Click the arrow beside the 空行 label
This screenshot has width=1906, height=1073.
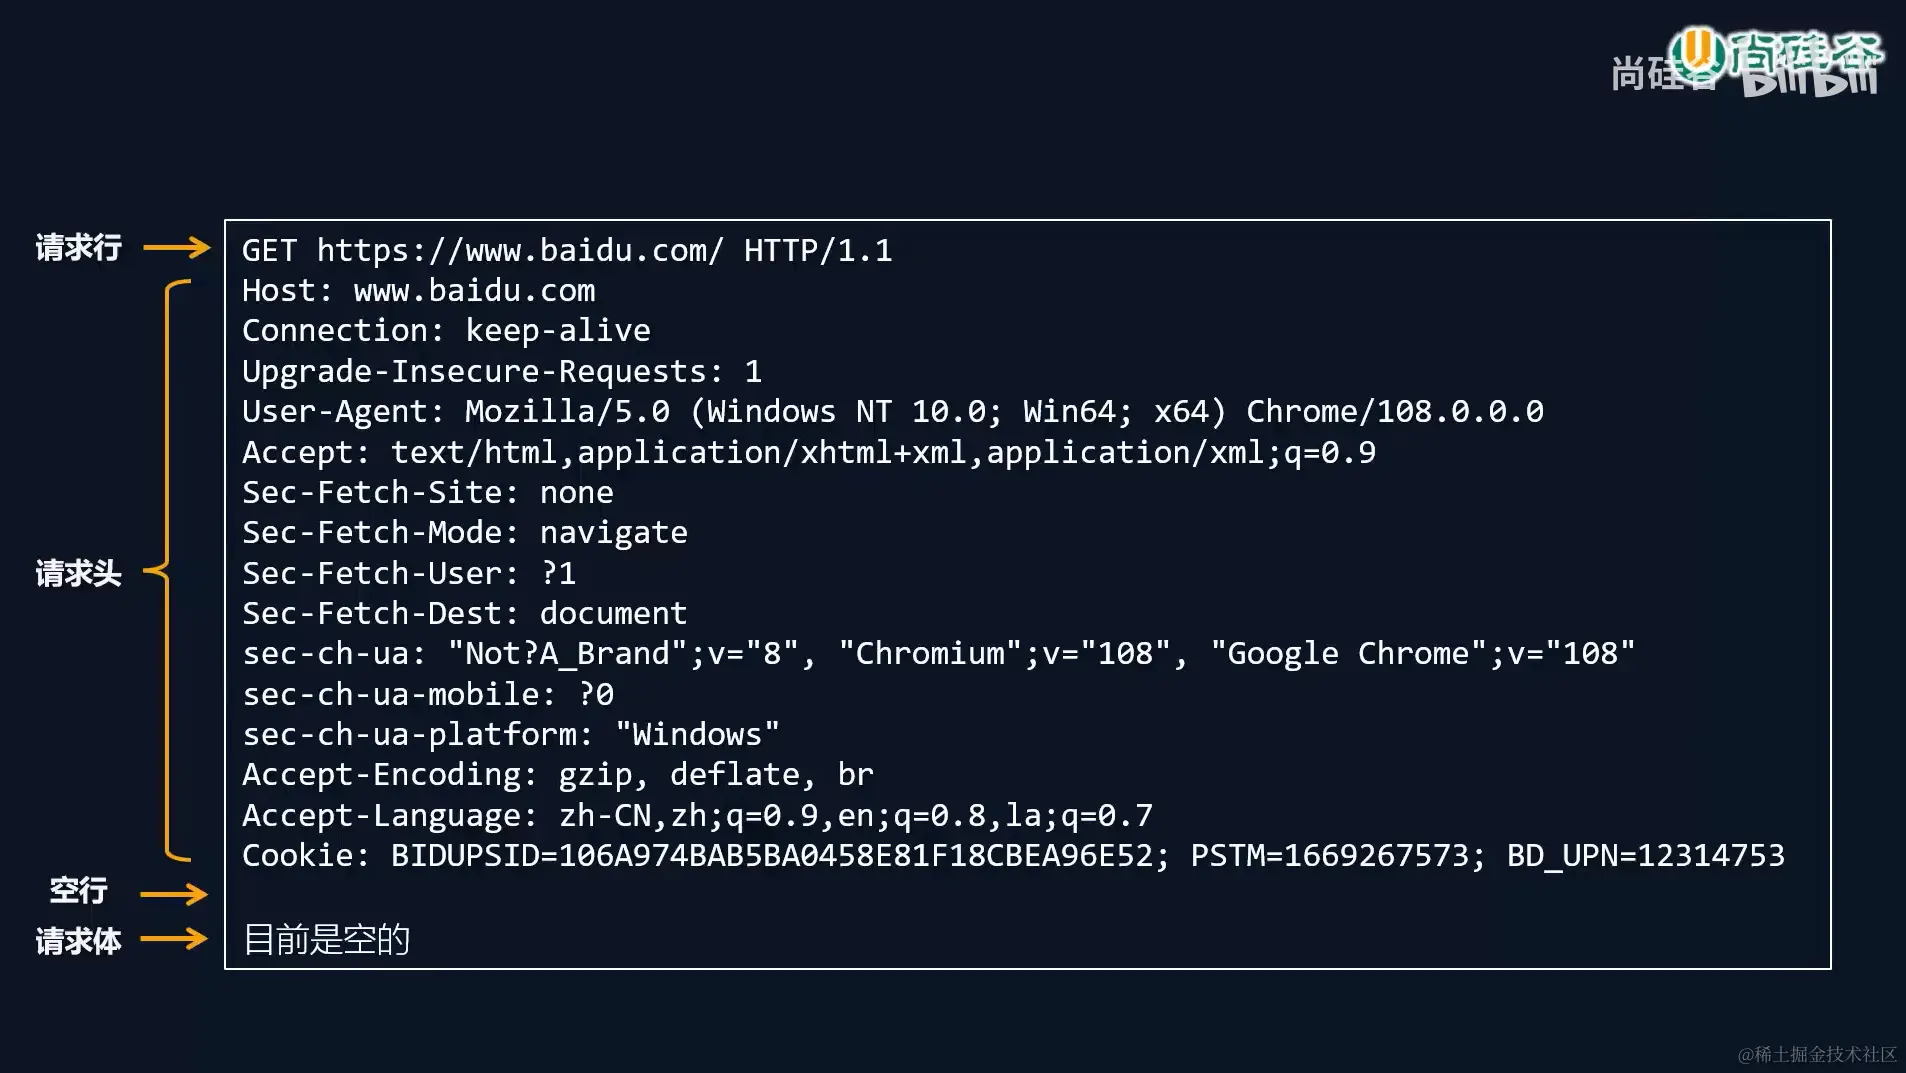[174, 893]
